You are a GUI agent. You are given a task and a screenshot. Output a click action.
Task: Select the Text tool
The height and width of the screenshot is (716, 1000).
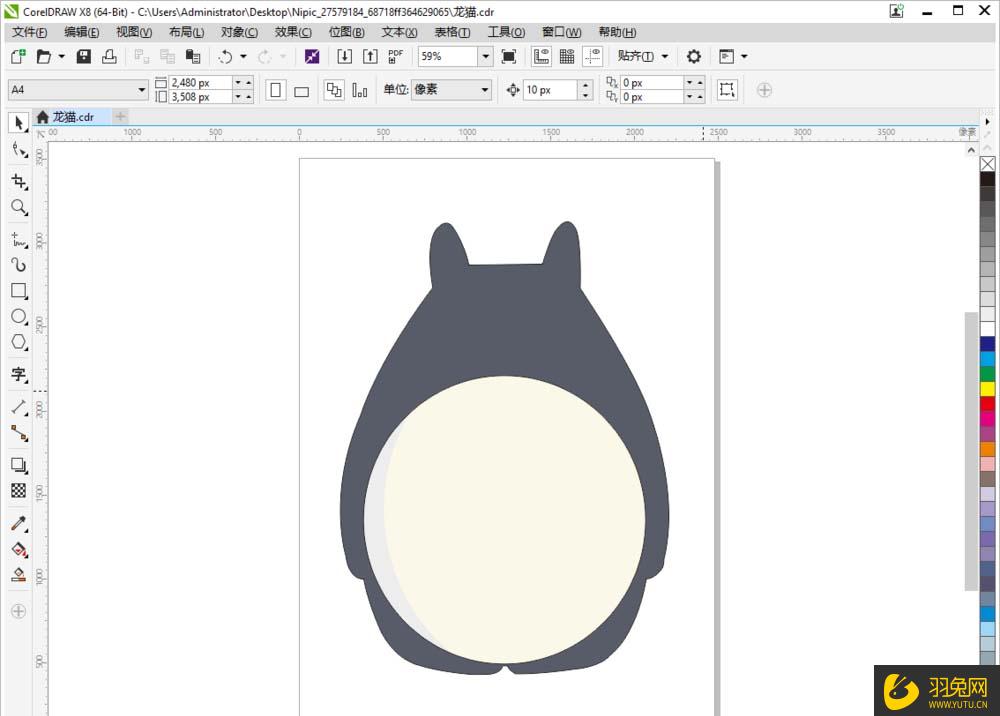[19, 374]
